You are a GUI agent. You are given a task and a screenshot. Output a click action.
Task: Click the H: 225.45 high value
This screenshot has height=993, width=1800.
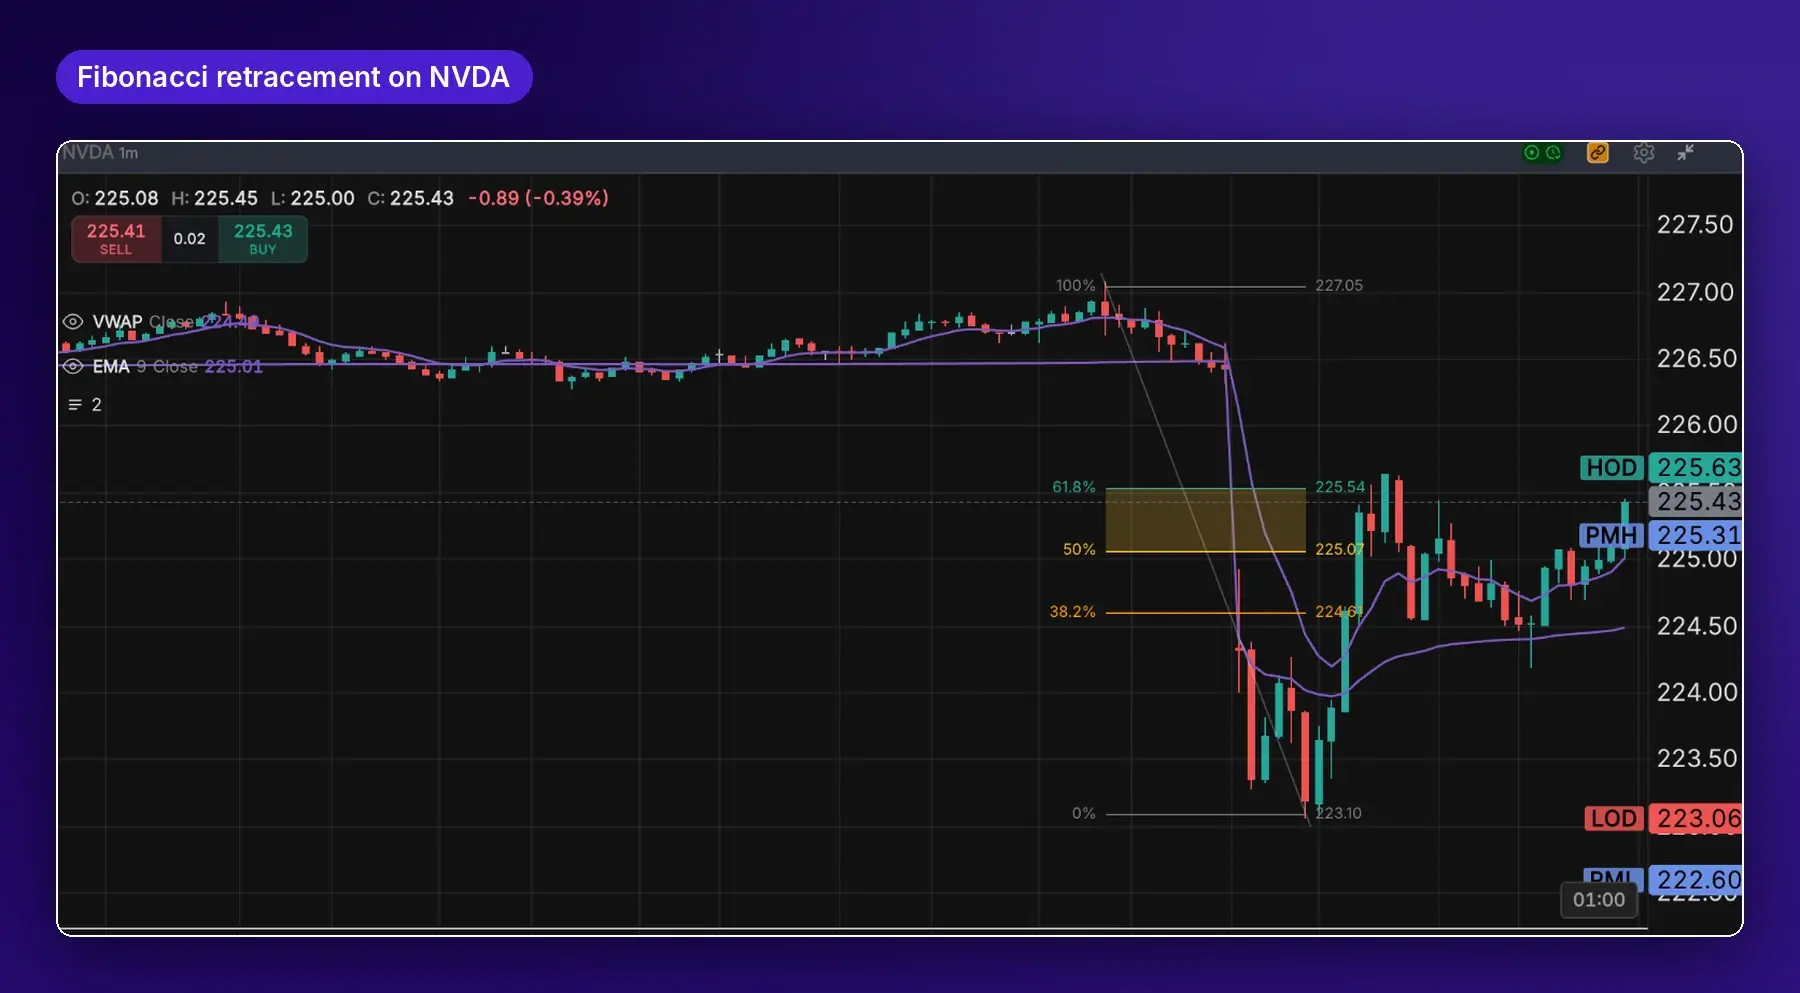[214, 198]
